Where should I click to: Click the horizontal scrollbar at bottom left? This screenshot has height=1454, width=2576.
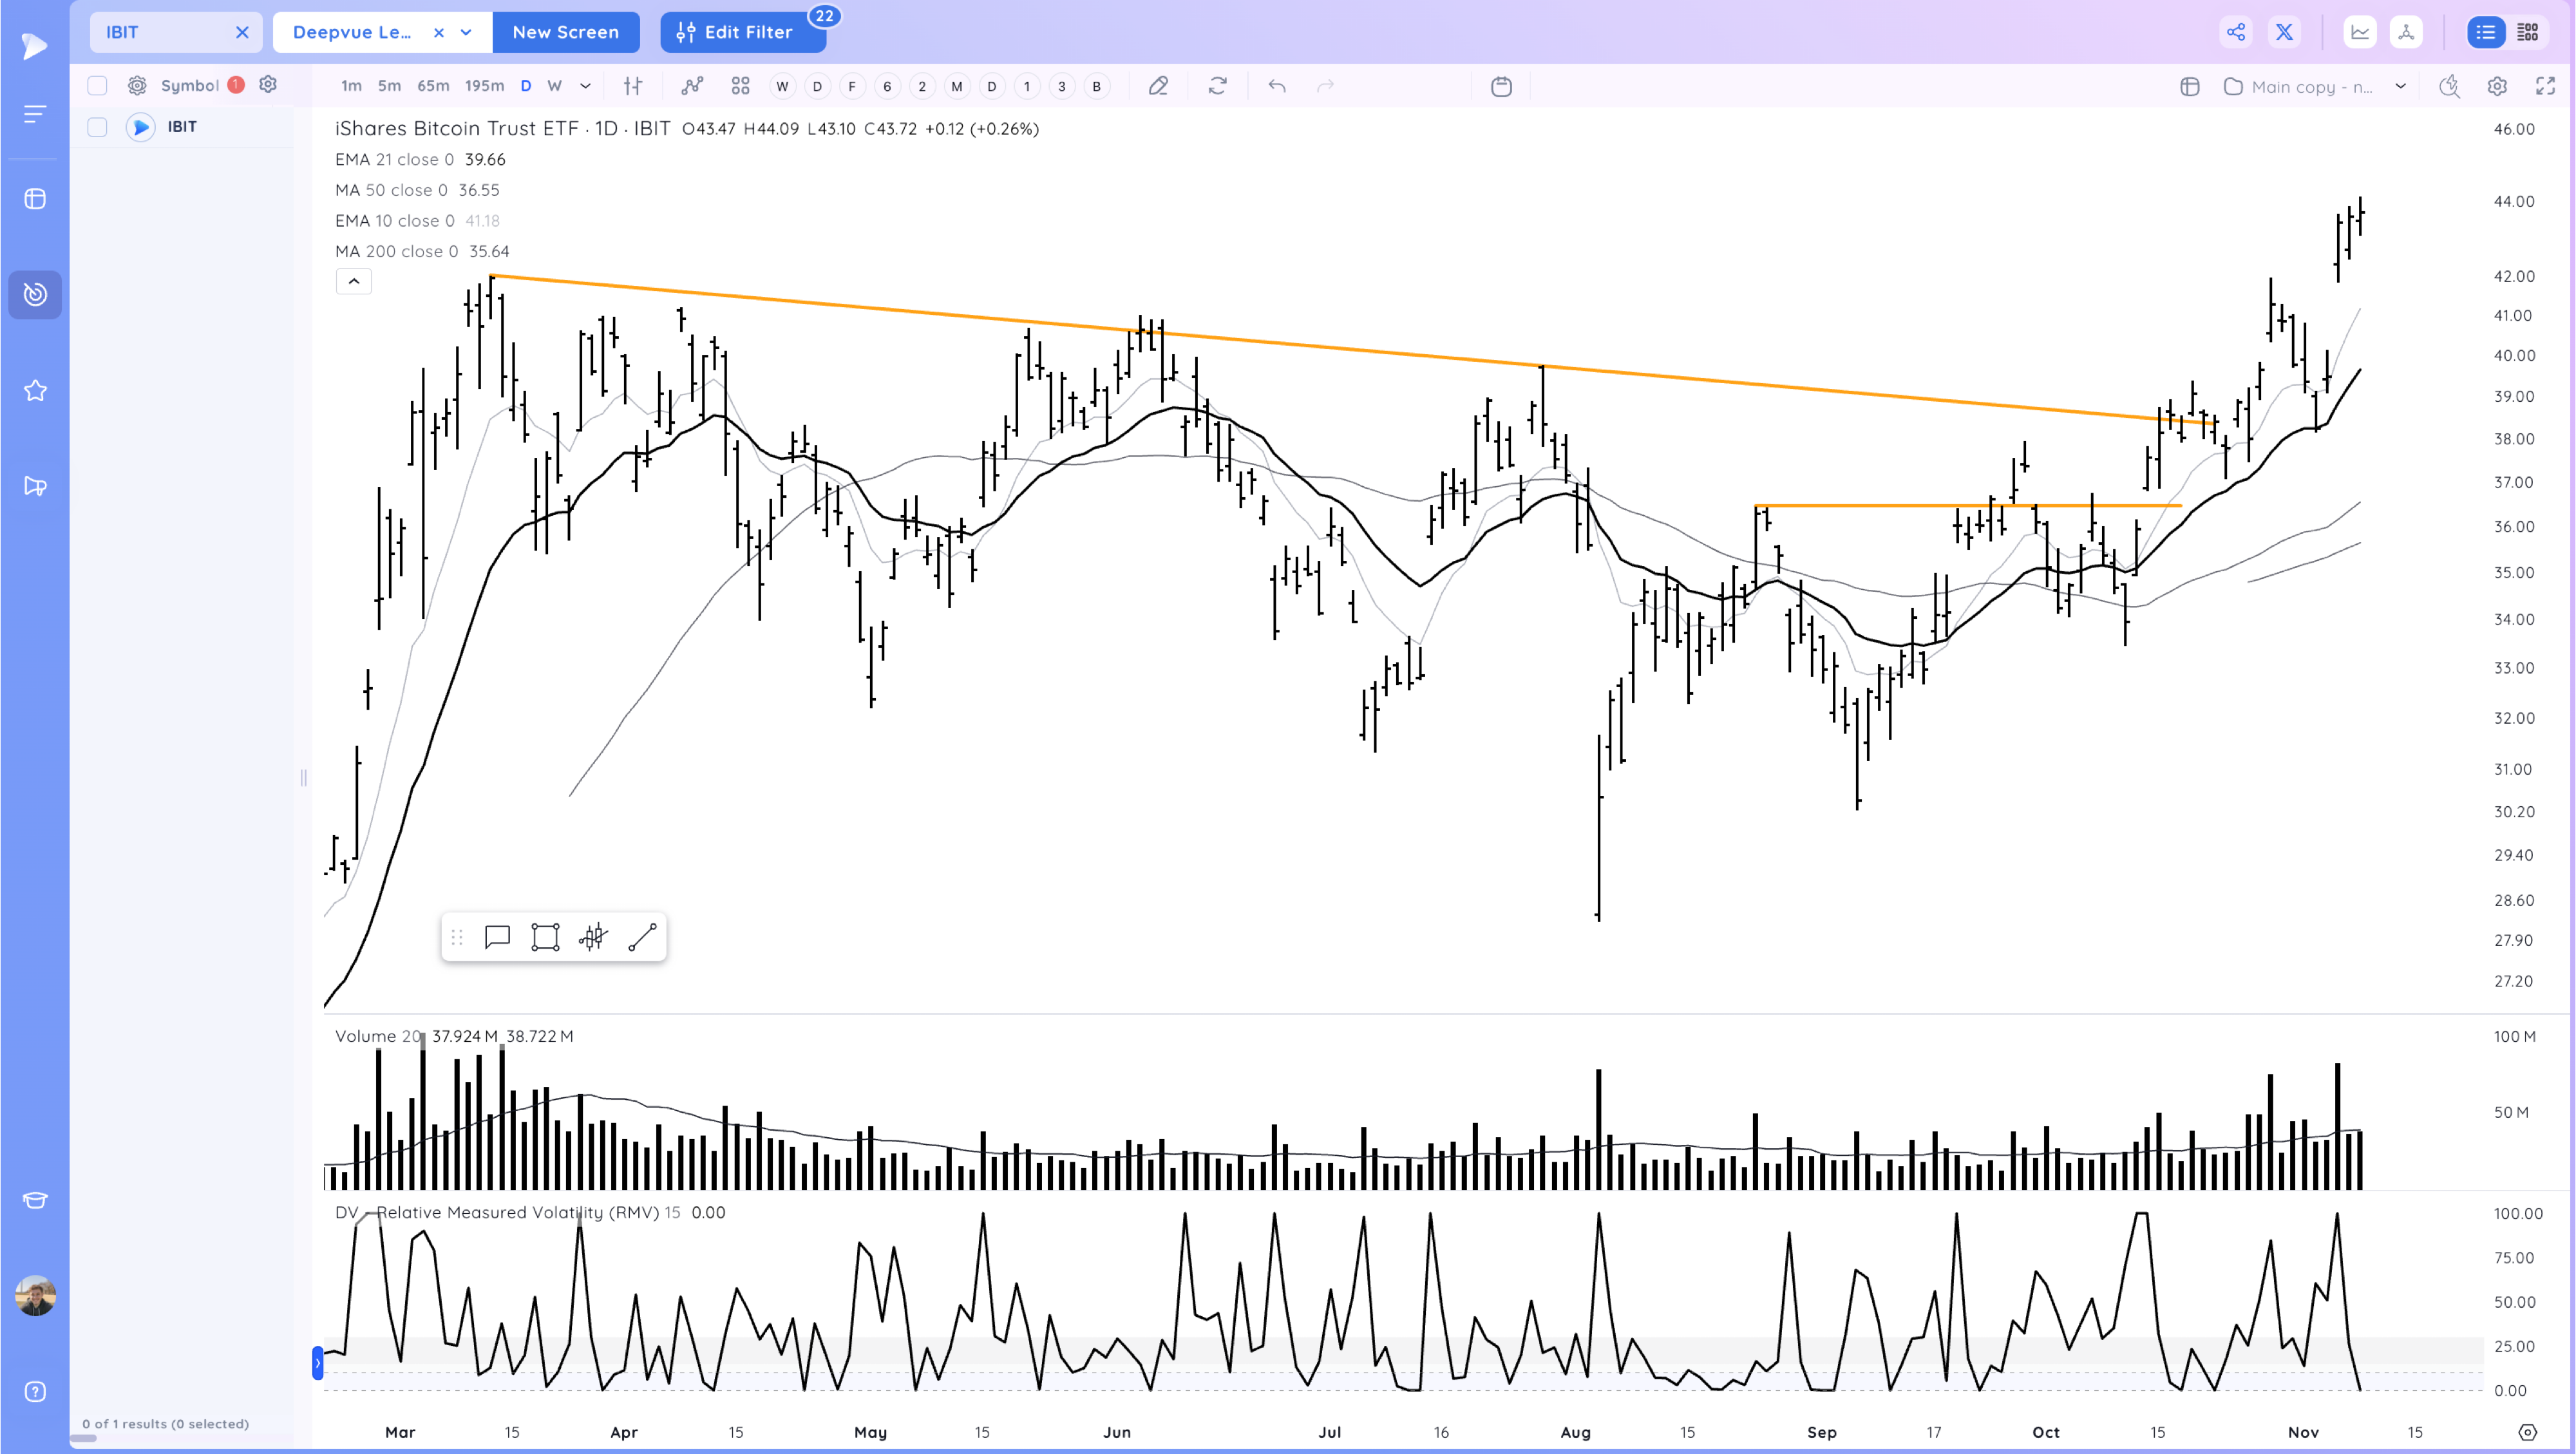click(84, 1439)
